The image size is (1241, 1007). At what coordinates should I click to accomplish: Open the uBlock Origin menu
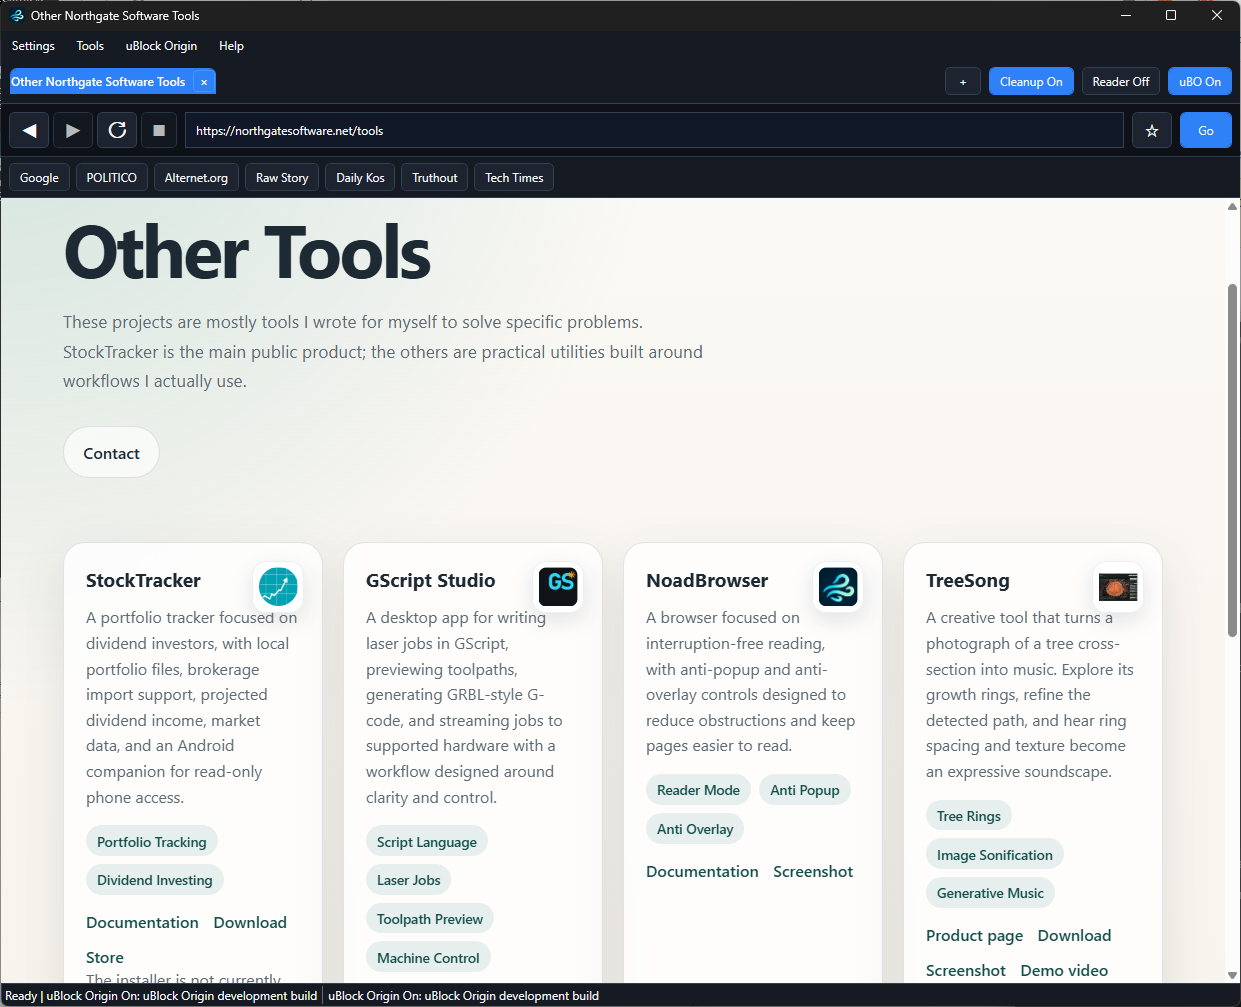[161, 46]
